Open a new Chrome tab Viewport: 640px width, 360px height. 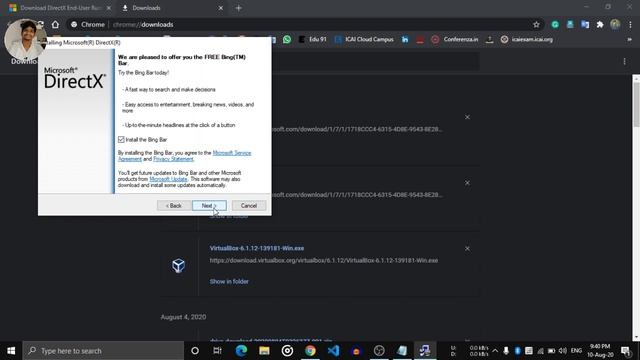coord(238,8)
